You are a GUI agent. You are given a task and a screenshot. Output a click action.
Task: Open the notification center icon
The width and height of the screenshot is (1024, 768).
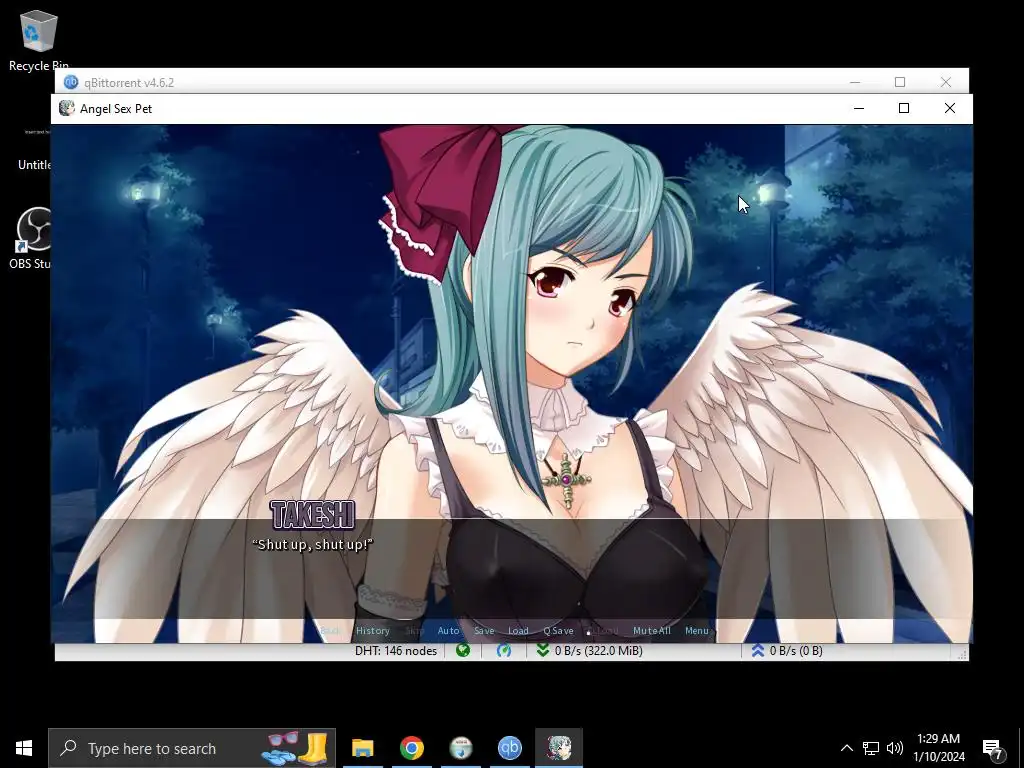[993, 748]
